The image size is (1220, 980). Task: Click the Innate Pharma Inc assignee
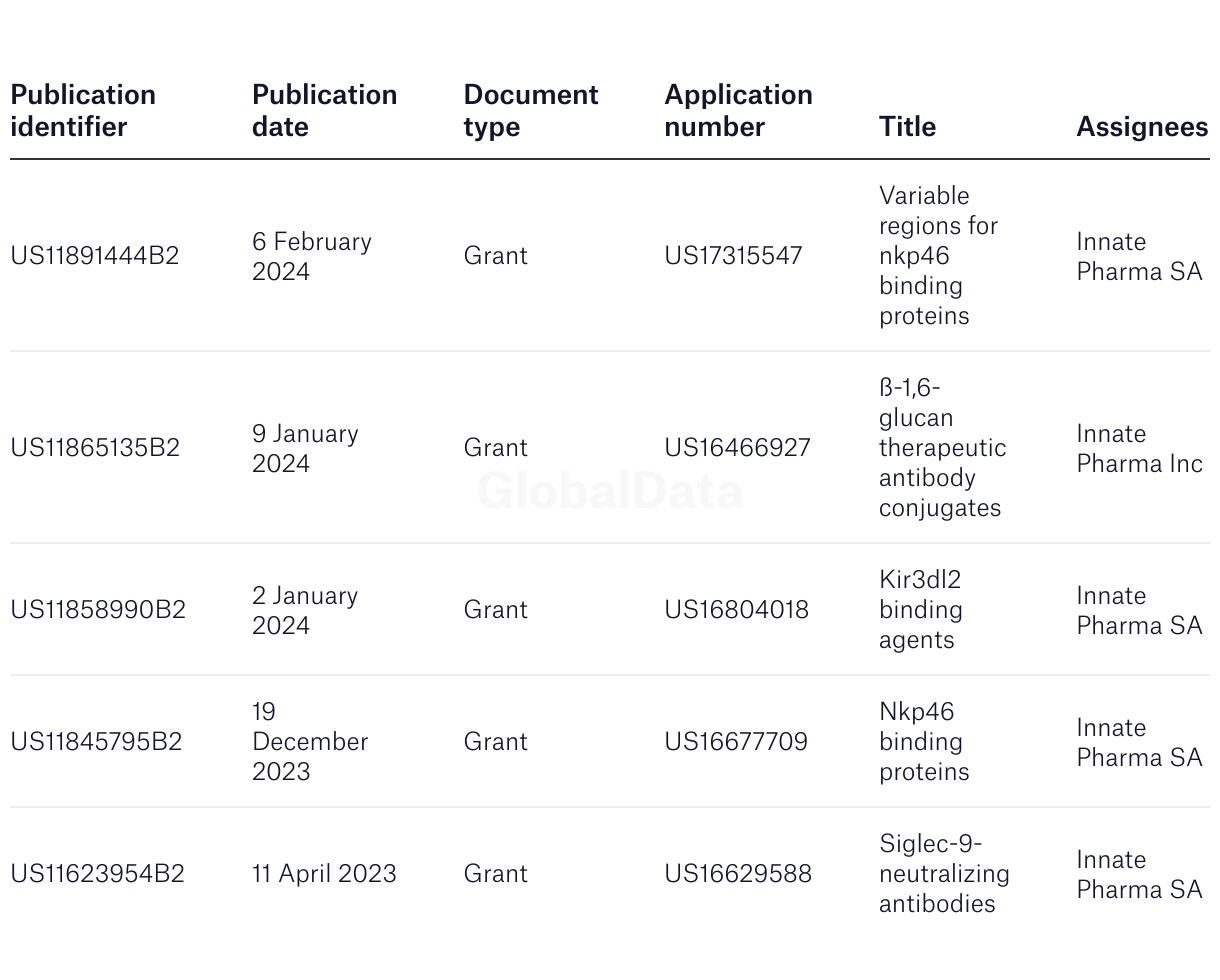pos(1139,448)
